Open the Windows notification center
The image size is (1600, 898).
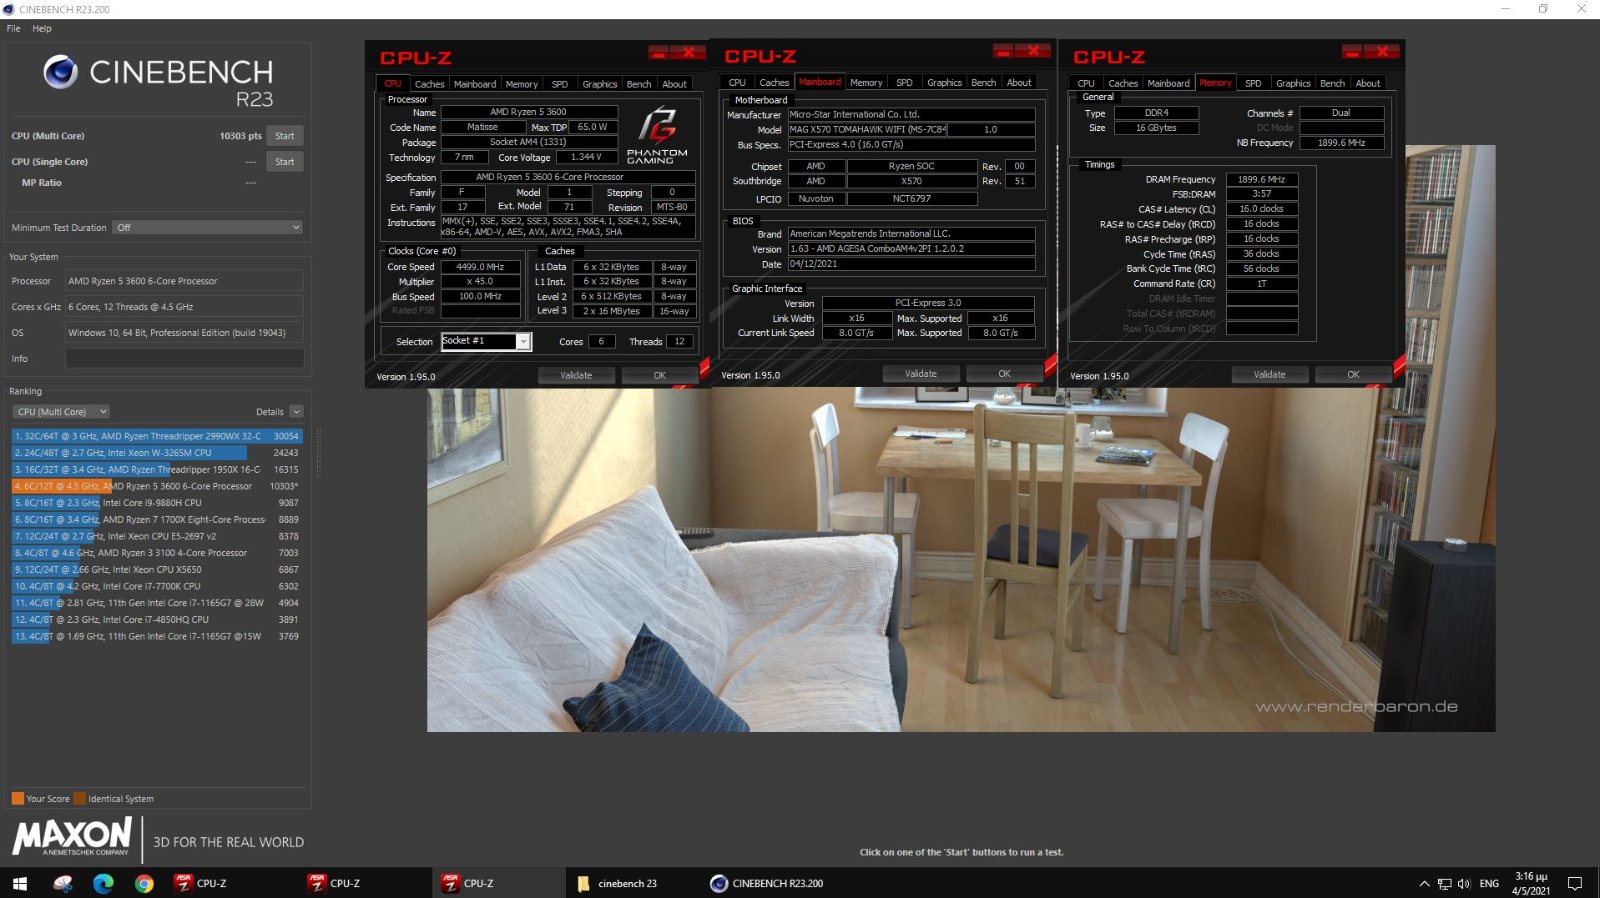click(x=1575, y=884)
